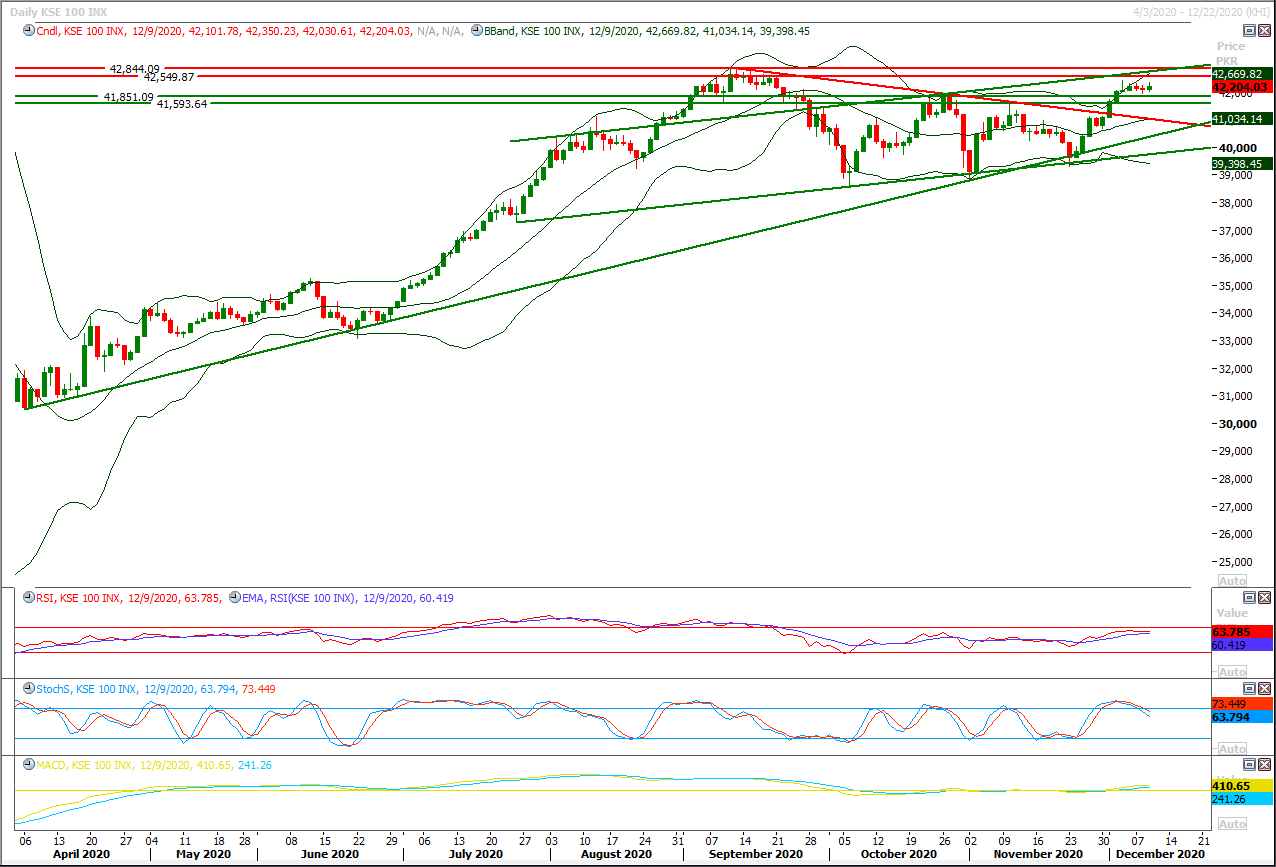This screenshot has height=867, width=1276.
Task: Click the Daily KSE 100 INX title
Action: pyautogui.click(x=58, y=9)
